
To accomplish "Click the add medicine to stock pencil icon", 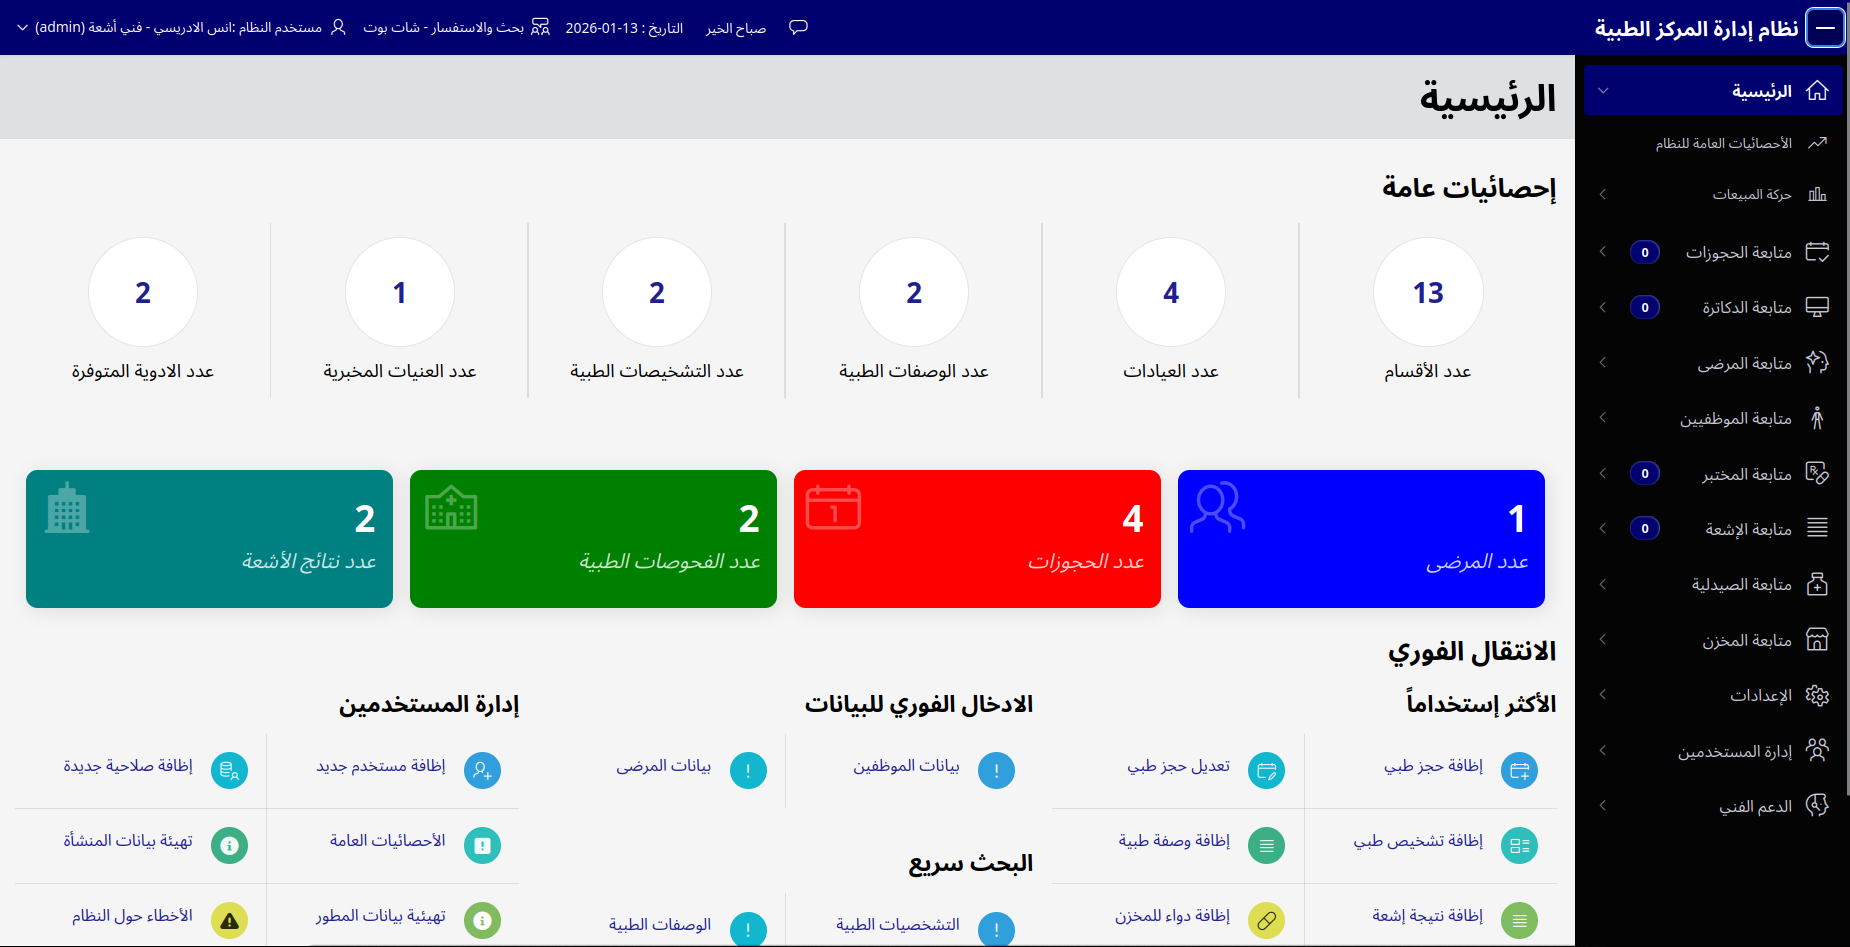I will [1267, 918].
